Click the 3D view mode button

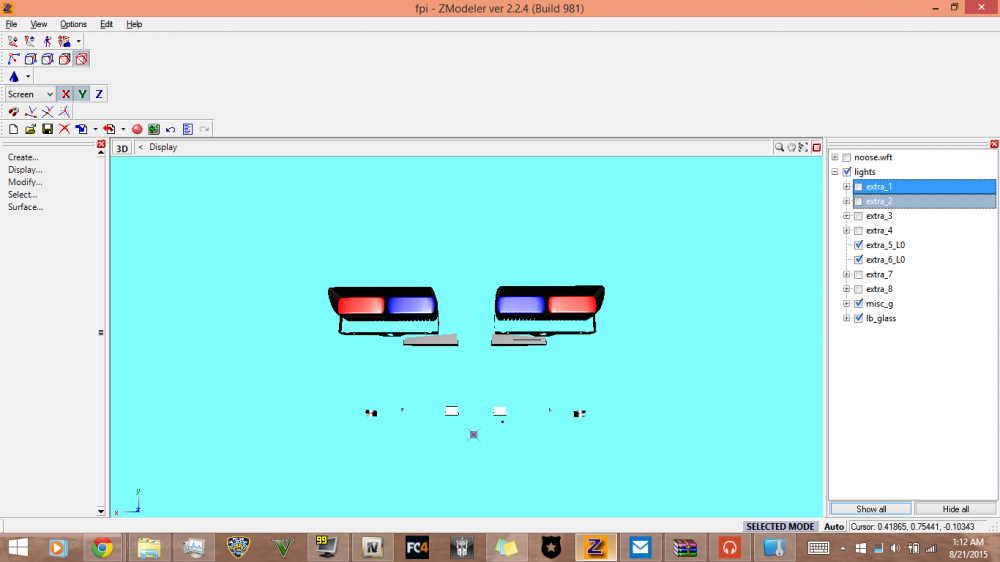point(122,148)
